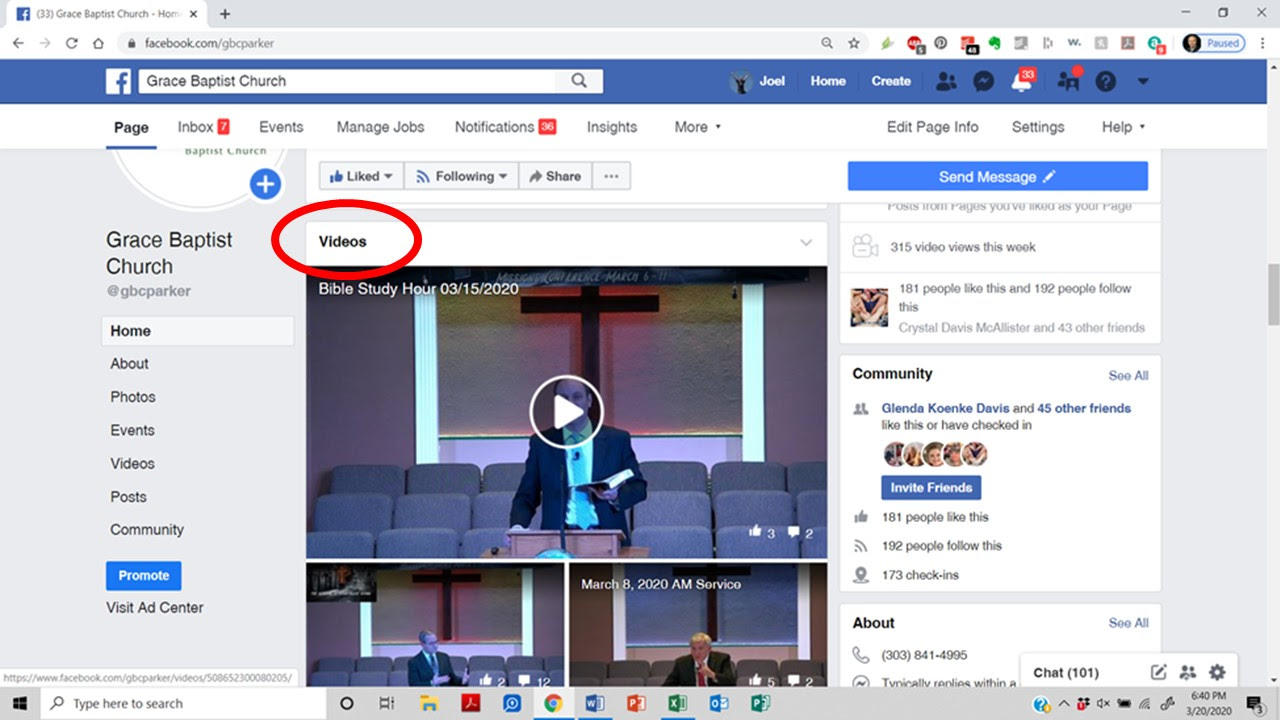This screenshot has height=720, width=1280.
Task: Open the Manage Jobs tab
Action: [x=380, y=127]
